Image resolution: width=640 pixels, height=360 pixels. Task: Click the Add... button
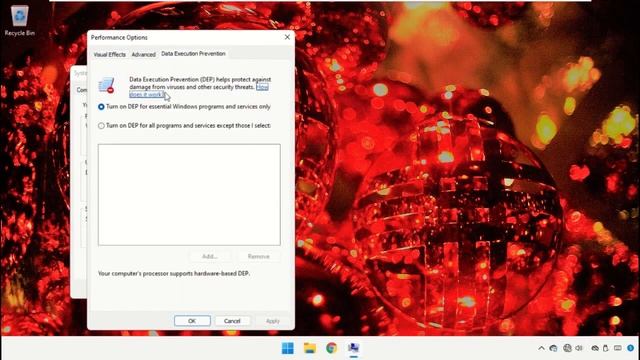click(x=210, y=256)
